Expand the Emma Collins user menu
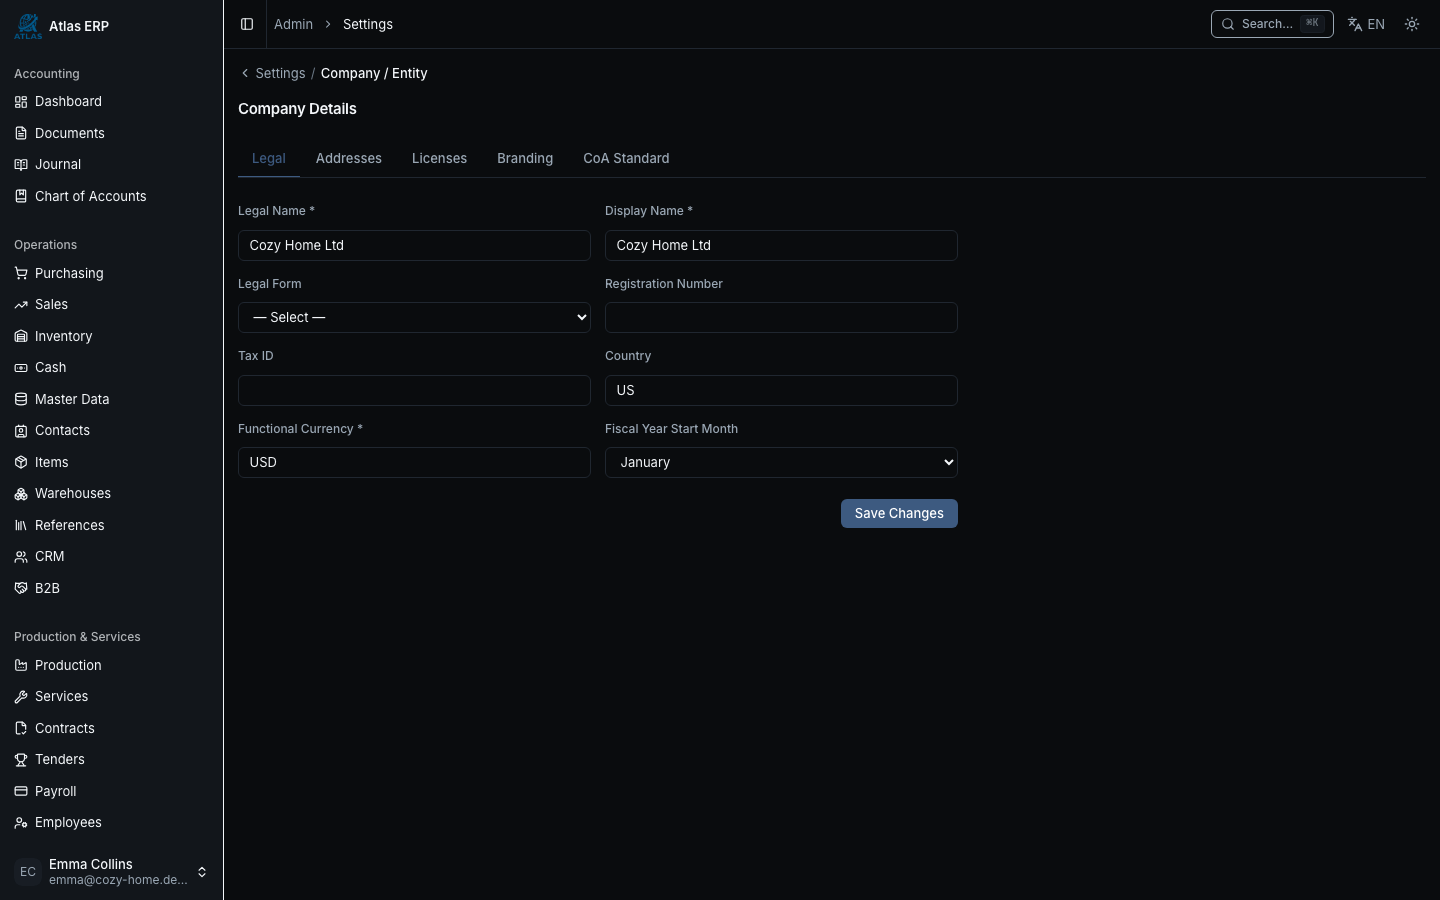1440x900 pixels. click(111, 872)
